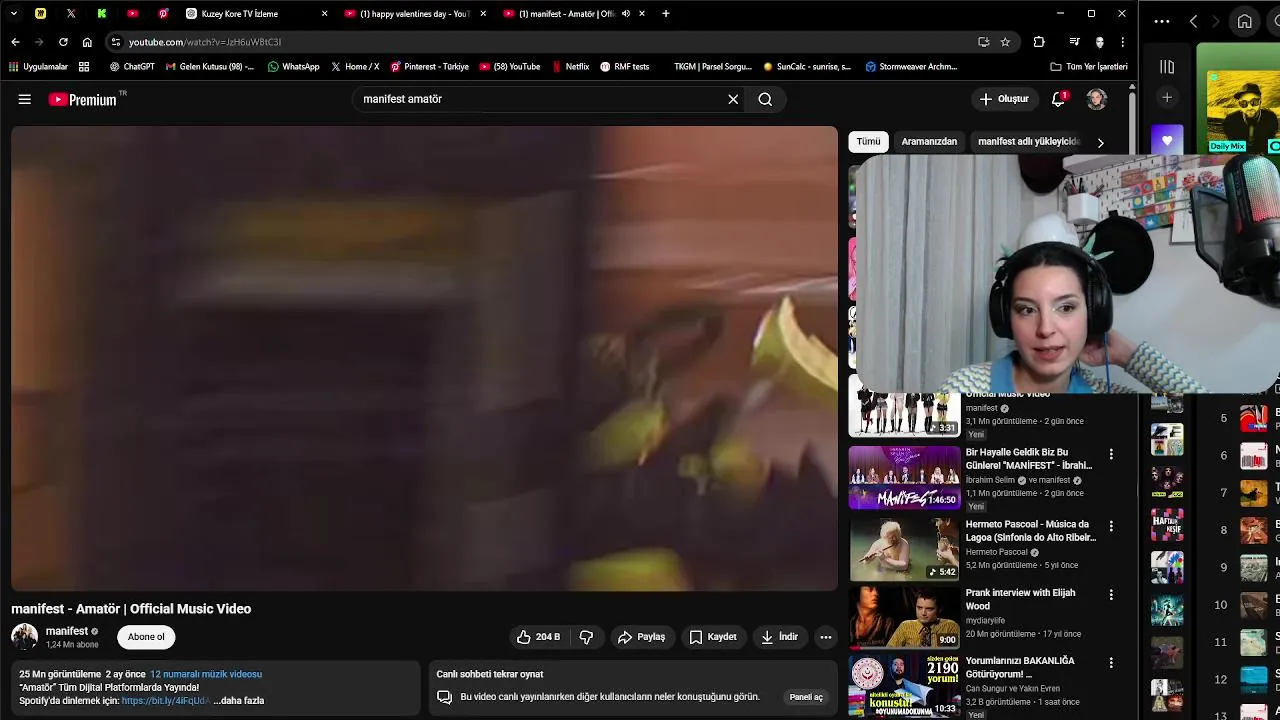Open new tab with plus button

tap(666, 14)
